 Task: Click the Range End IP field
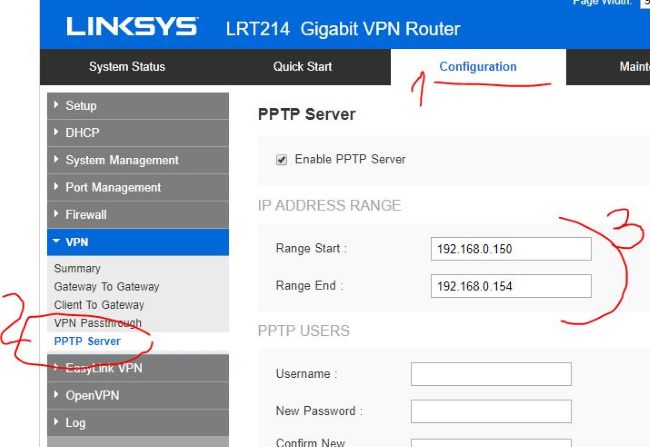(510, 286)
